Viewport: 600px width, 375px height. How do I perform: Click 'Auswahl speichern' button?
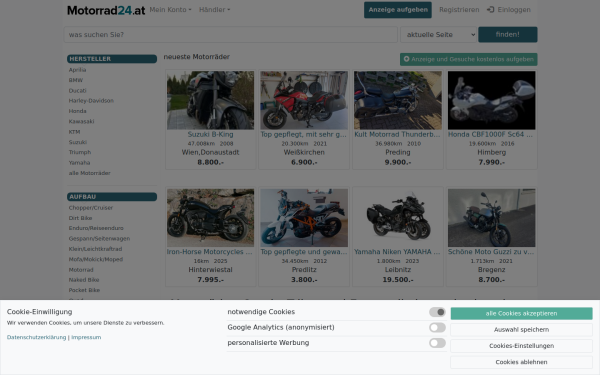522,329
